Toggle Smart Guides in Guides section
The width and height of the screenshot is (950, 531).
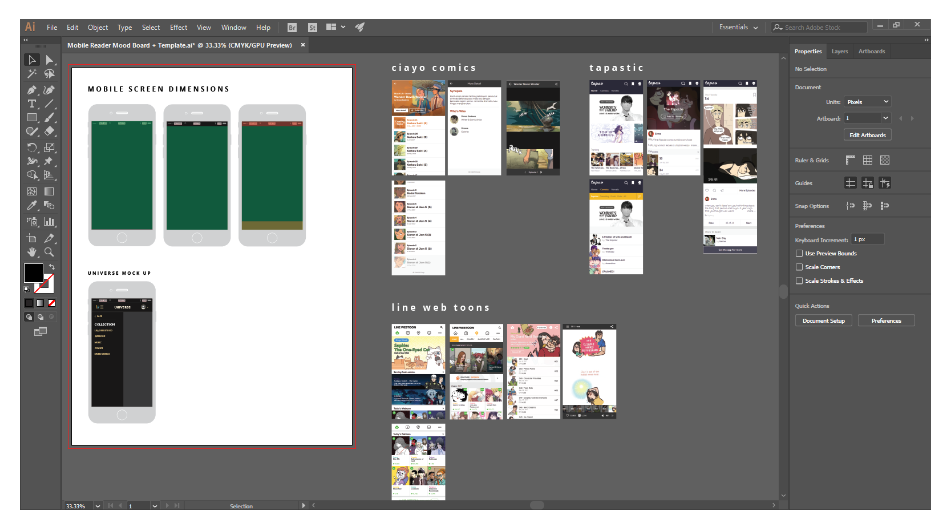tap(885, 182)
